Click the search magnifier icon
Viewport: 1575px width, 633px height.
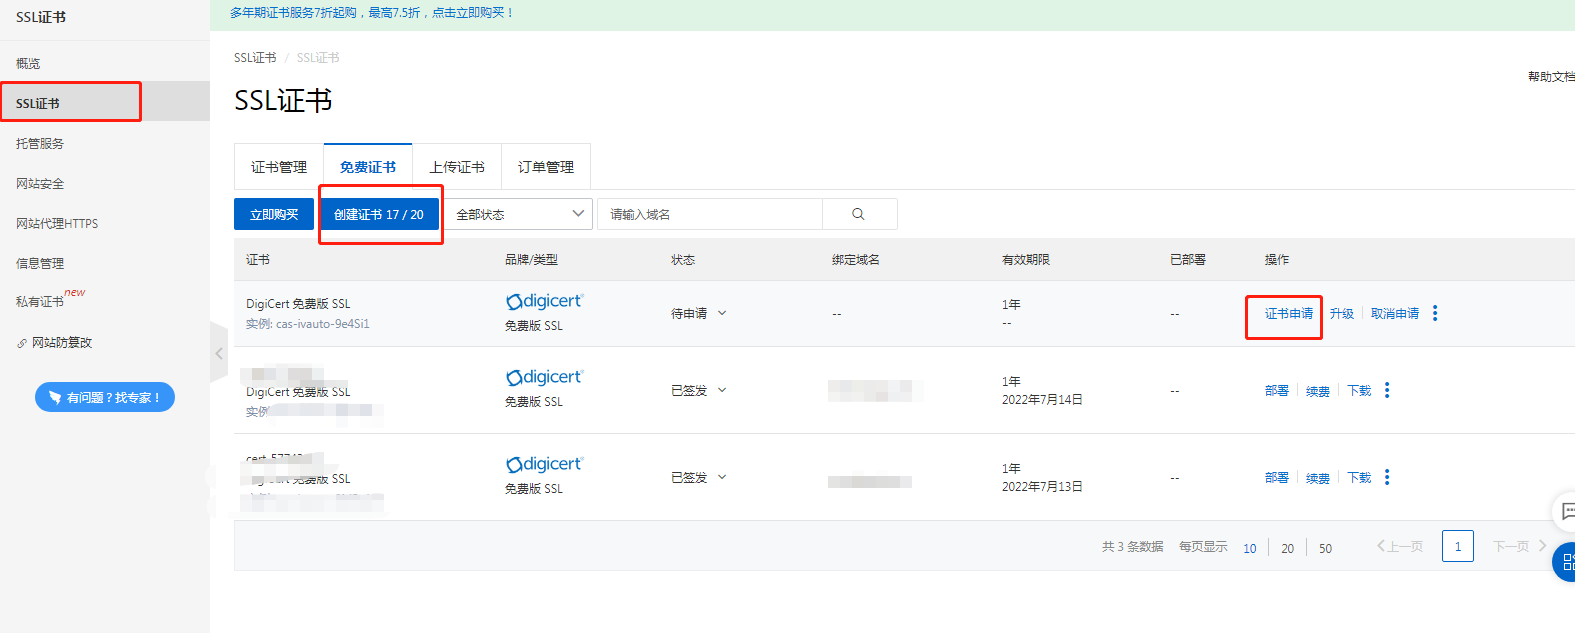(858, 214)
